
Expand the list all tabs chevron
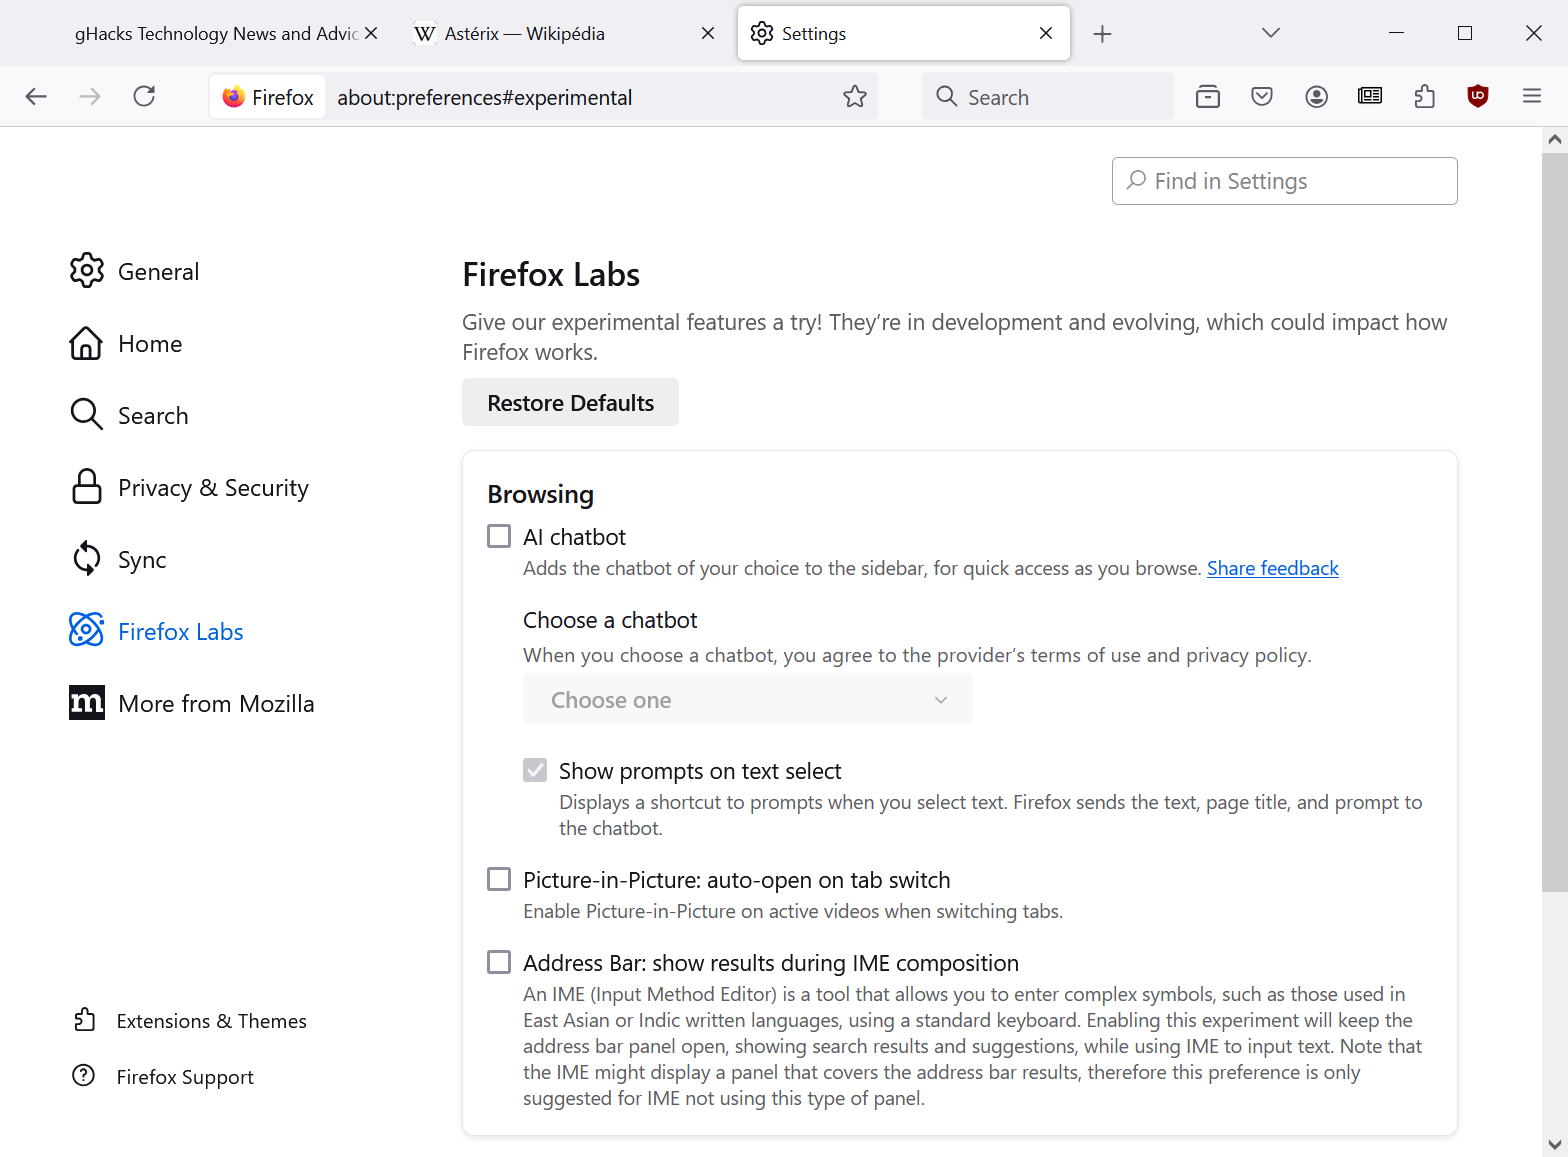(x=1271, y=33)
